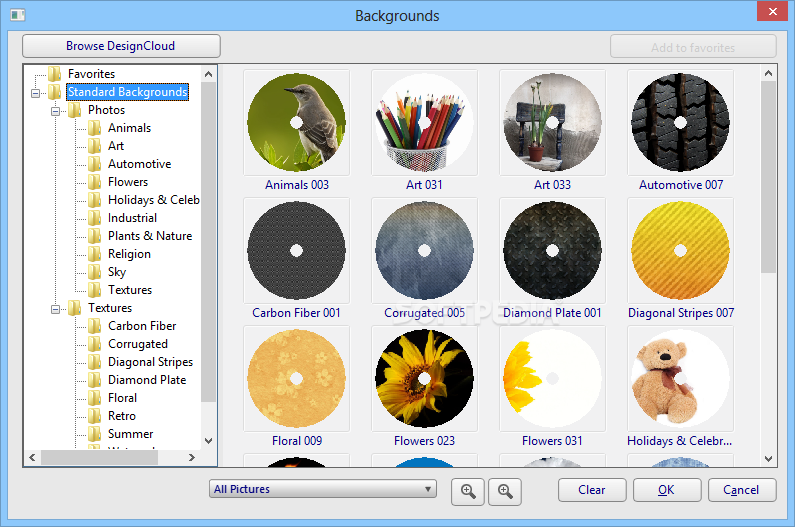The height and width of the screenshot is (527, 795).
Task: Select the Carbon Fiber folder
Action: point(142,326)
